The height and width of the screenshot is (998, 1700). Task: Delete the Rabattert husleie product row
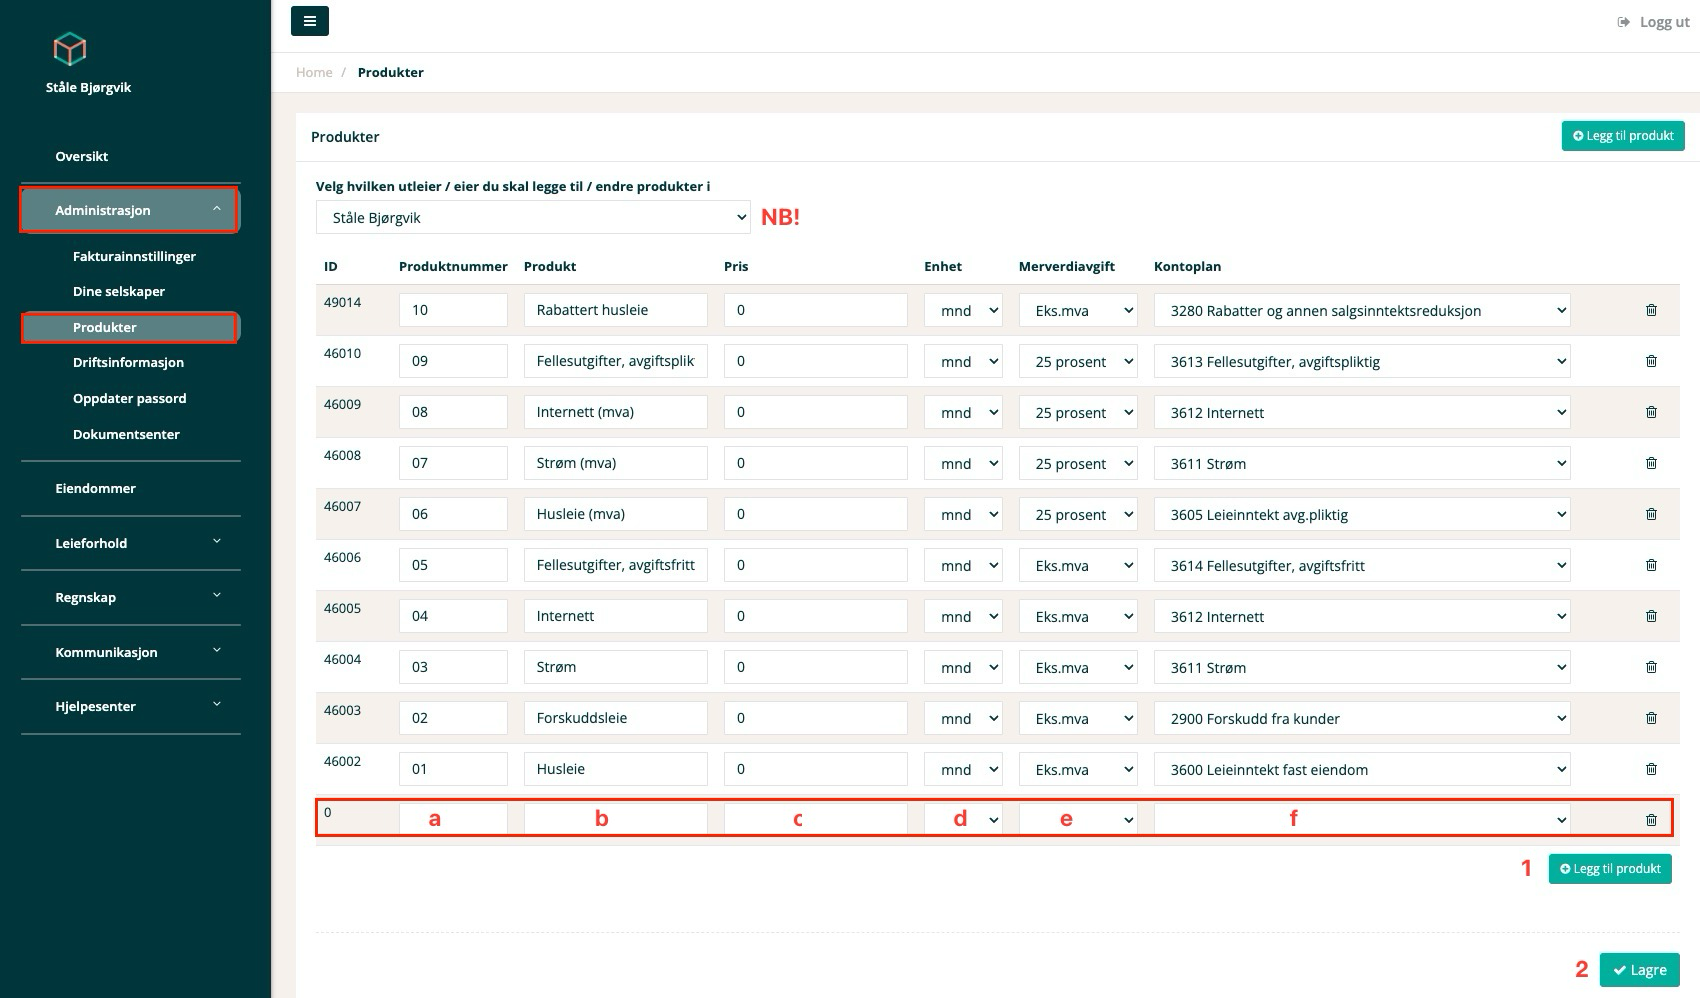(1651, 310)
